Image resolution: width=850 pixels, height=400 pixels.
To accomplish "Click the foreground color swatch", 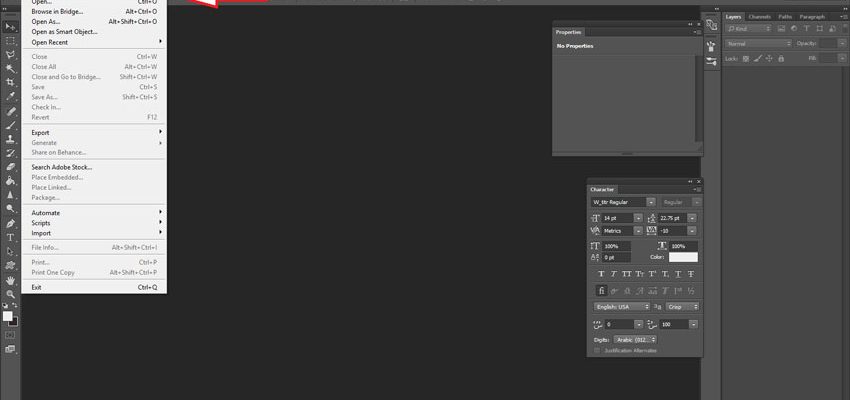I will pos(8,316).
